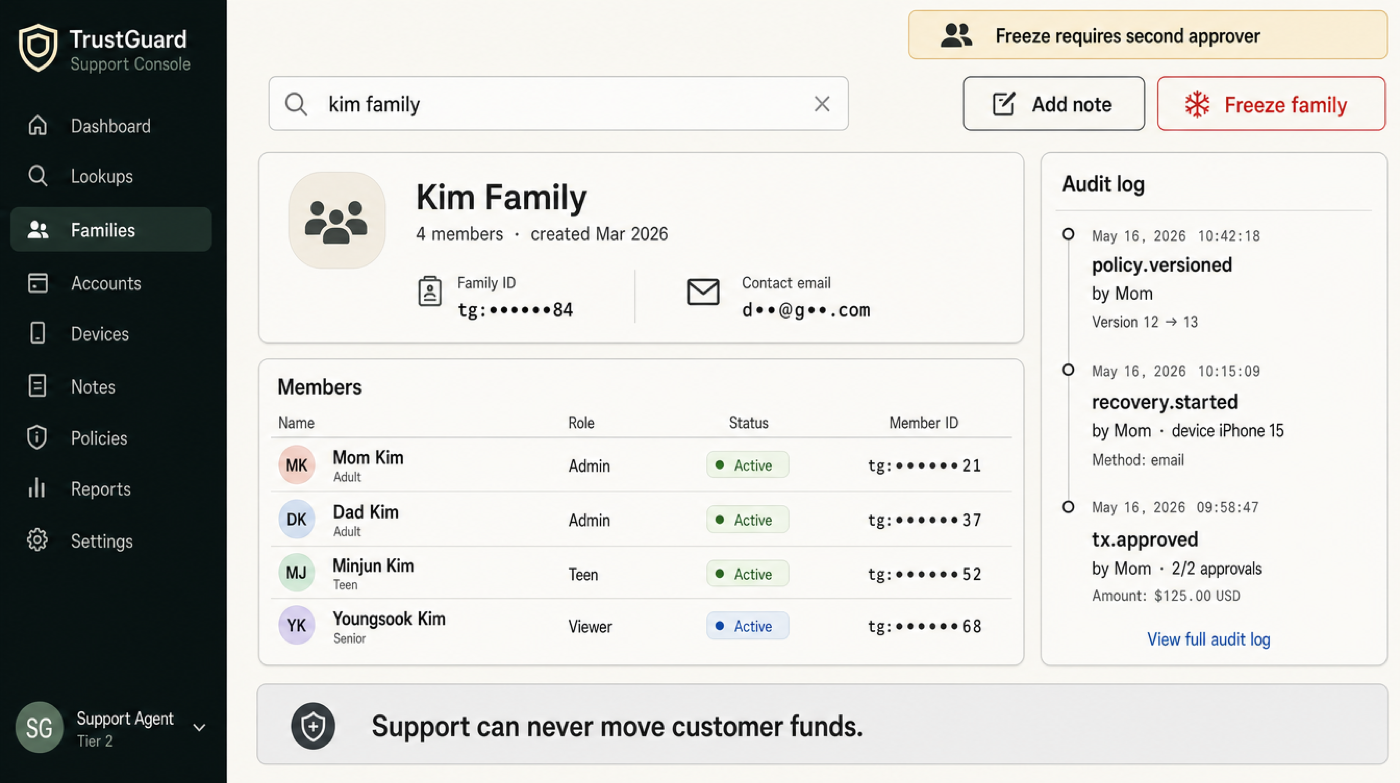
Task: Go to the Policies menu item
Action: pyautogui.click(x=99, y=437)
